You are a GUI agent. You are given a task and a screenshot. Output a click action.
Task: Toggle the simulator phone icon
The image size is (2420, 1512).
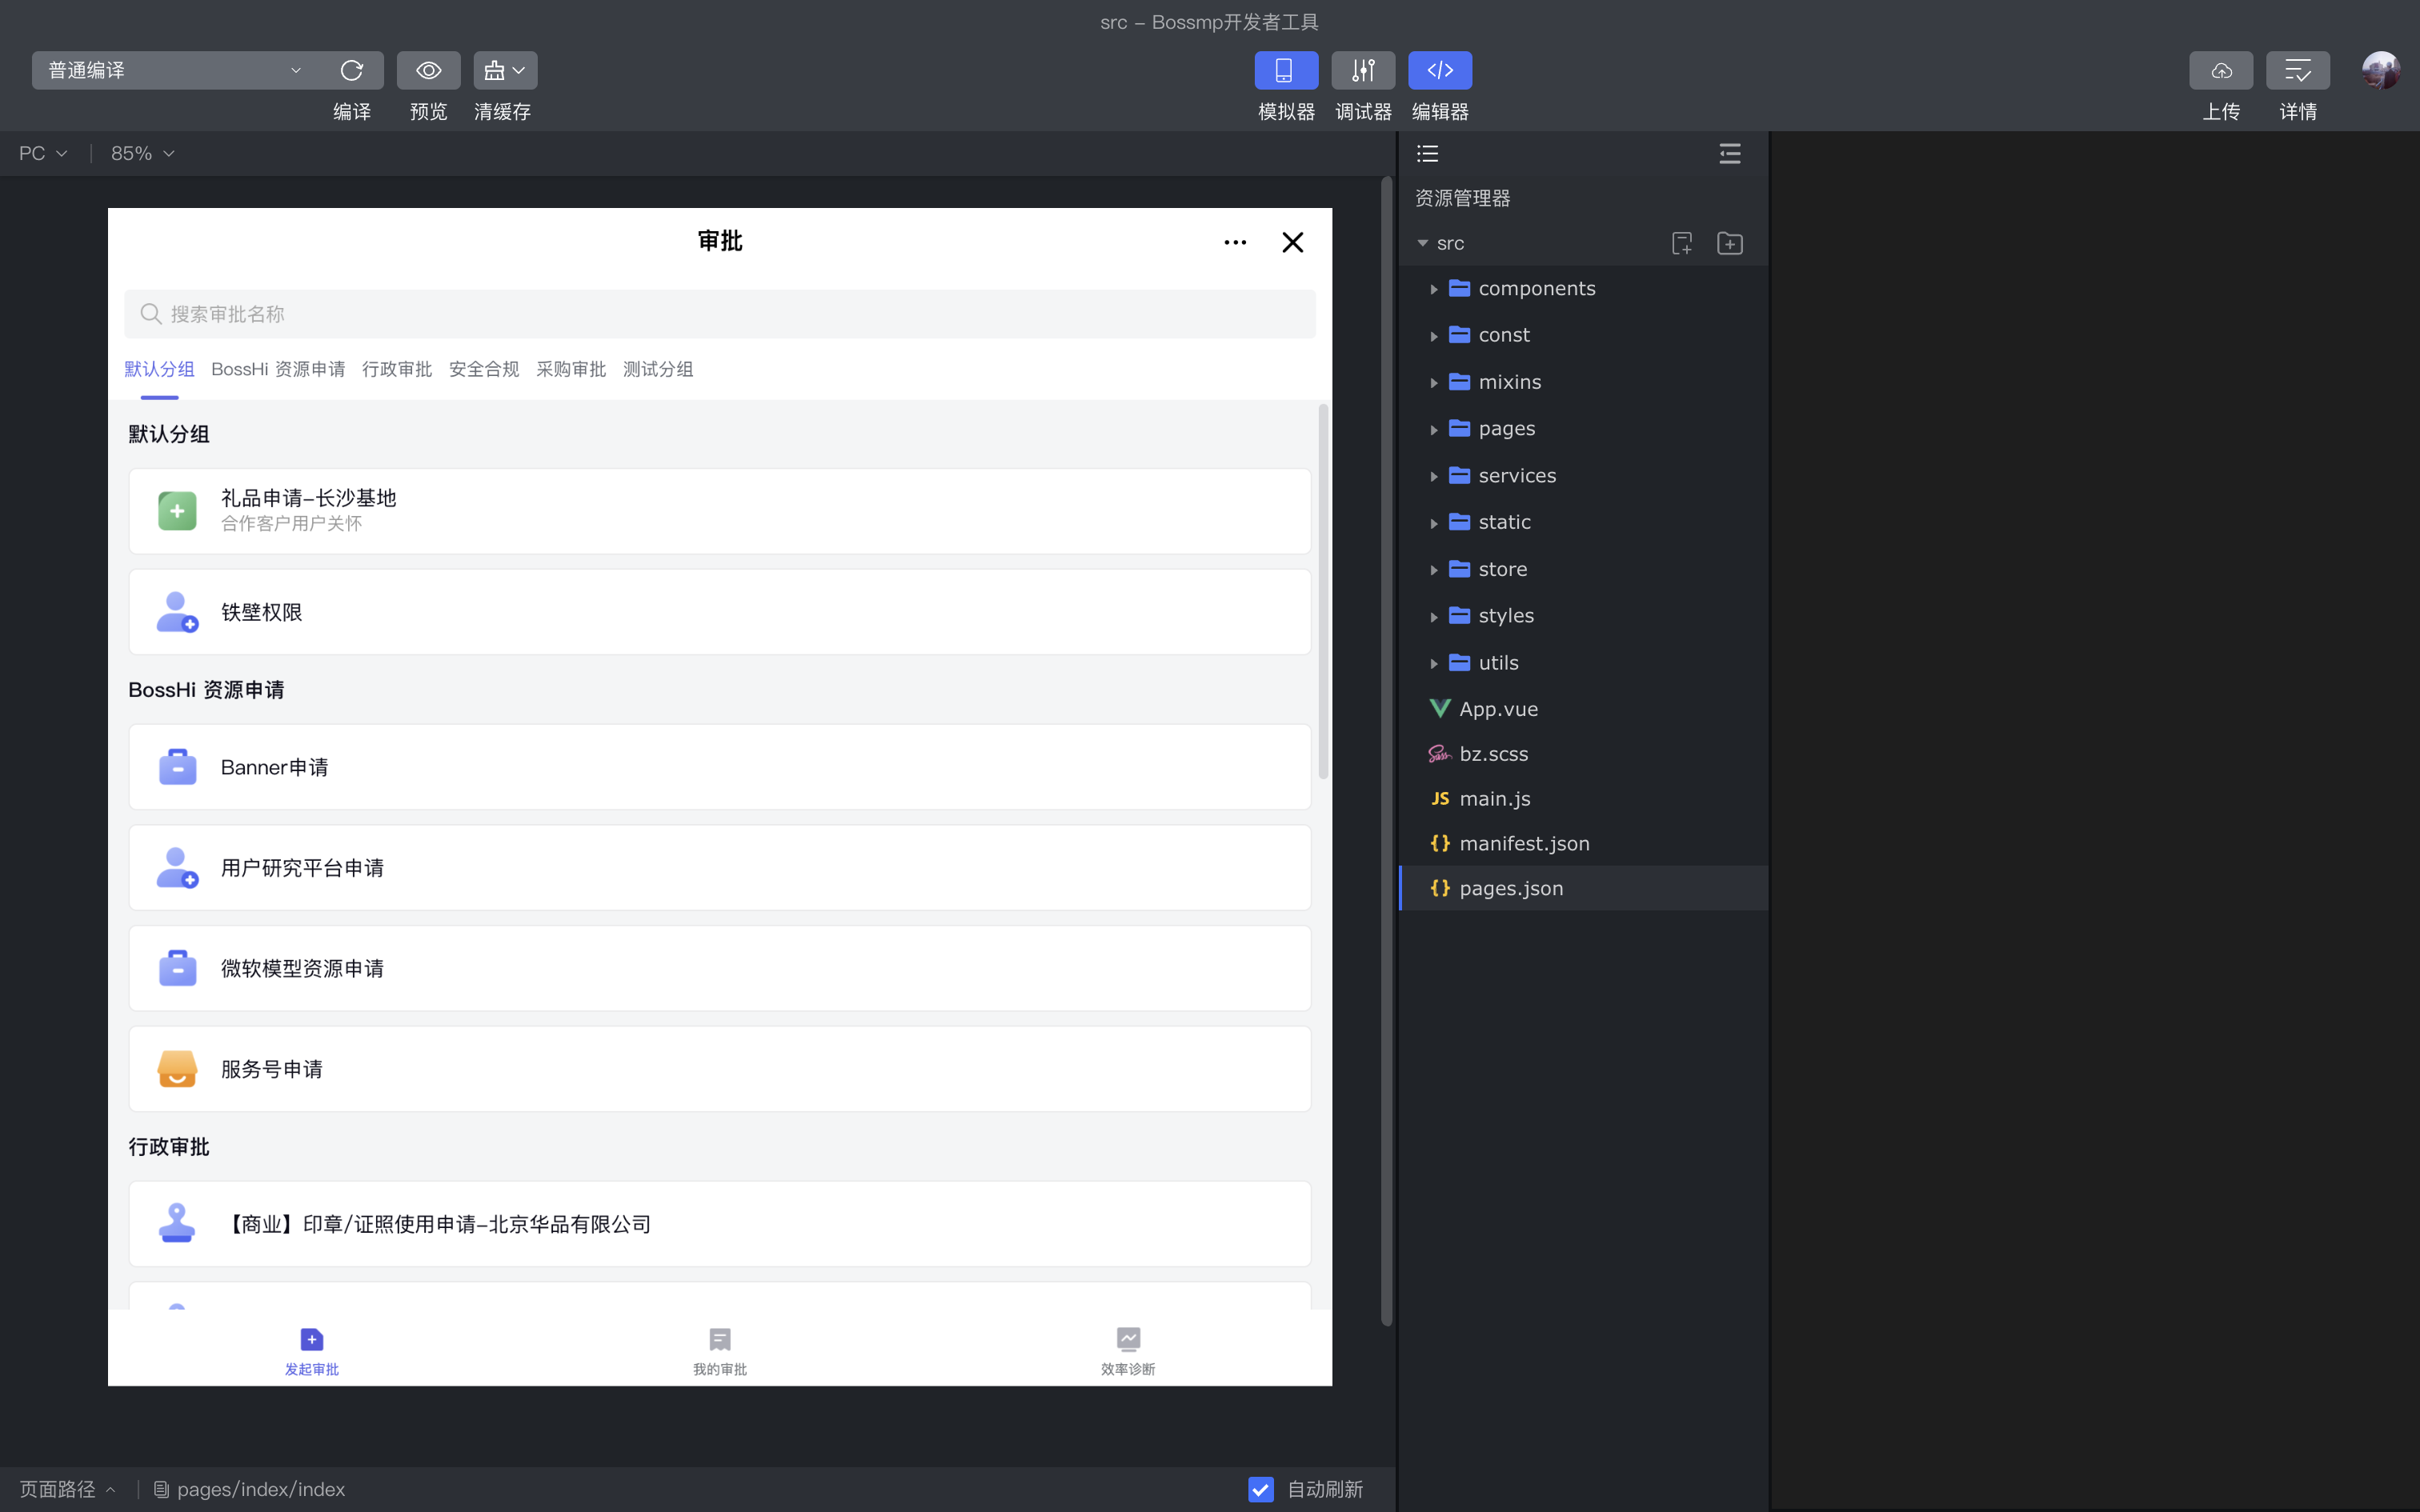click(1285, 70)
